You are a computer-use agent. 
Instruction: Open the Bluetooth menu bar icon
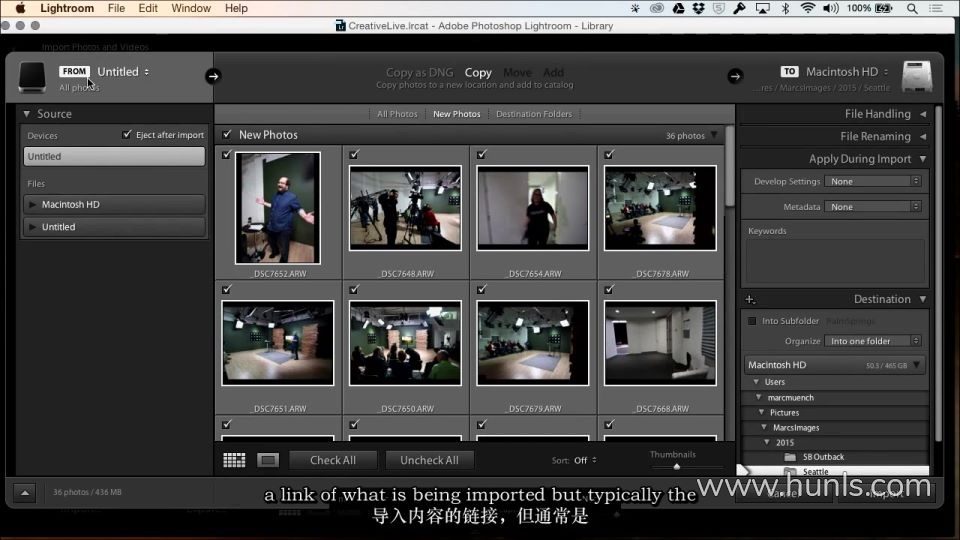(786, 8)
